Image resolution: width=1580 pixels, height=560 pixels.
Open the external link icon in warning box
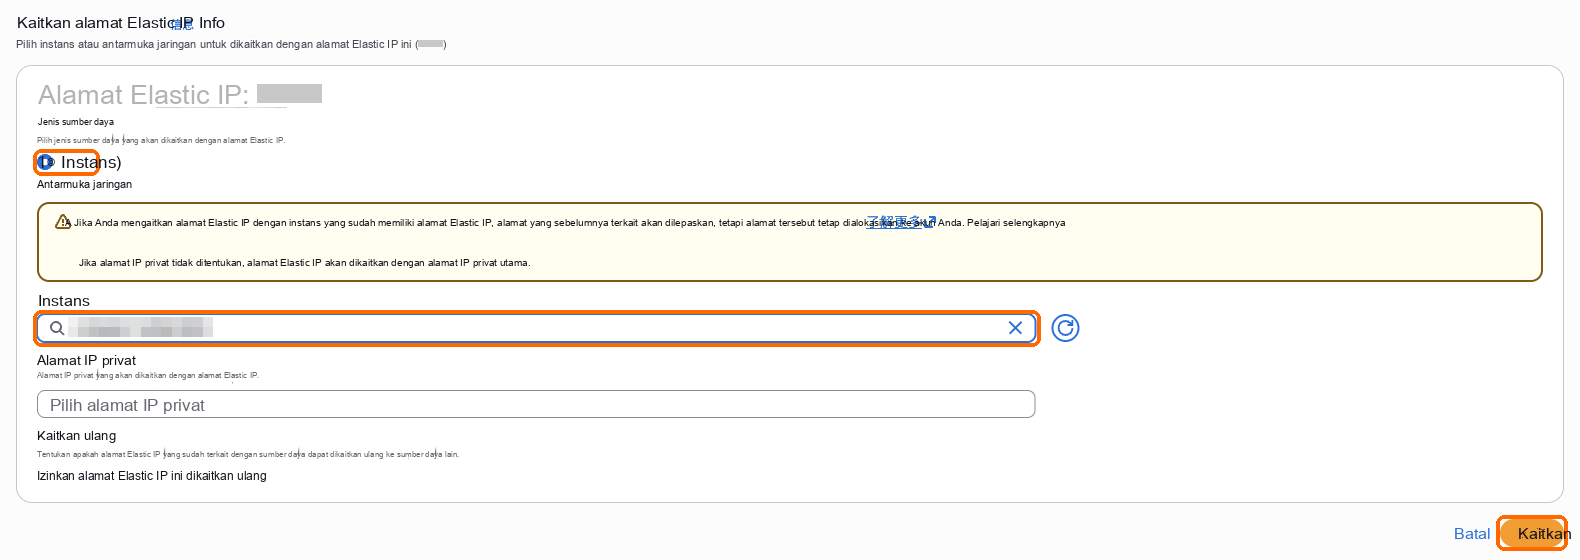point(929,222)
